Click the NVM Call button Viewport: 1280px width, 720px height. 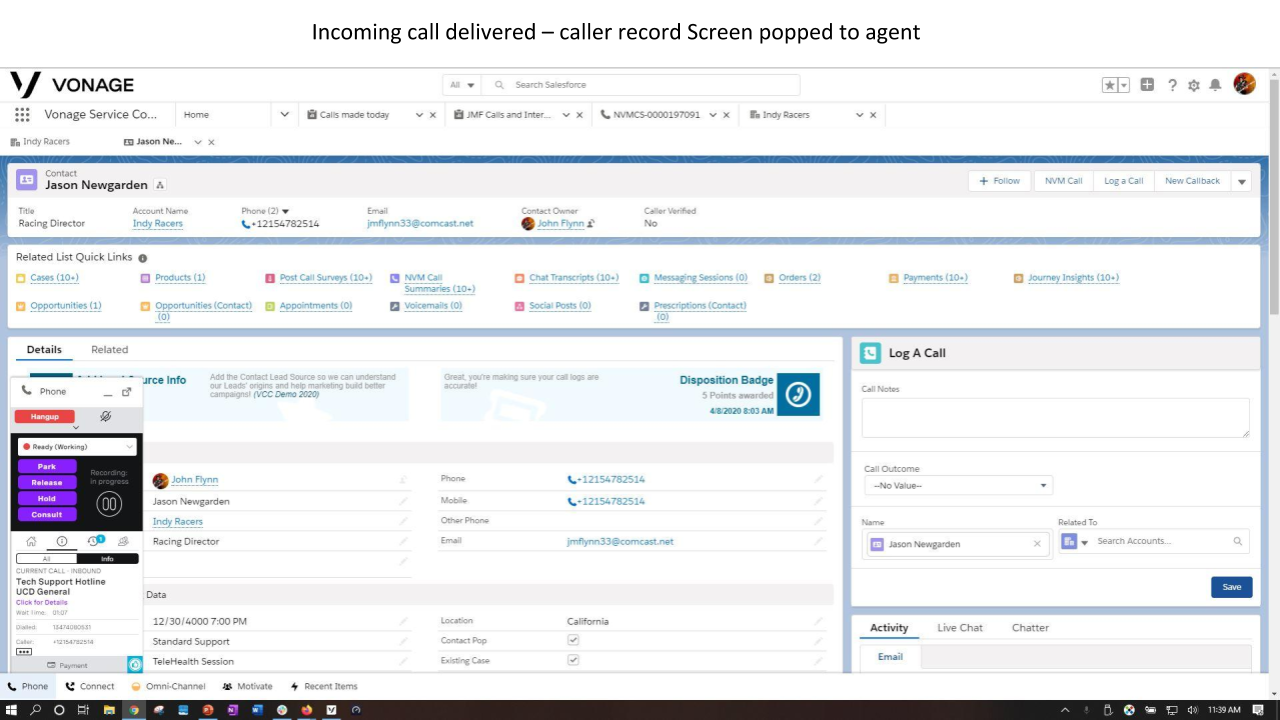click(x=1063, y=181)
